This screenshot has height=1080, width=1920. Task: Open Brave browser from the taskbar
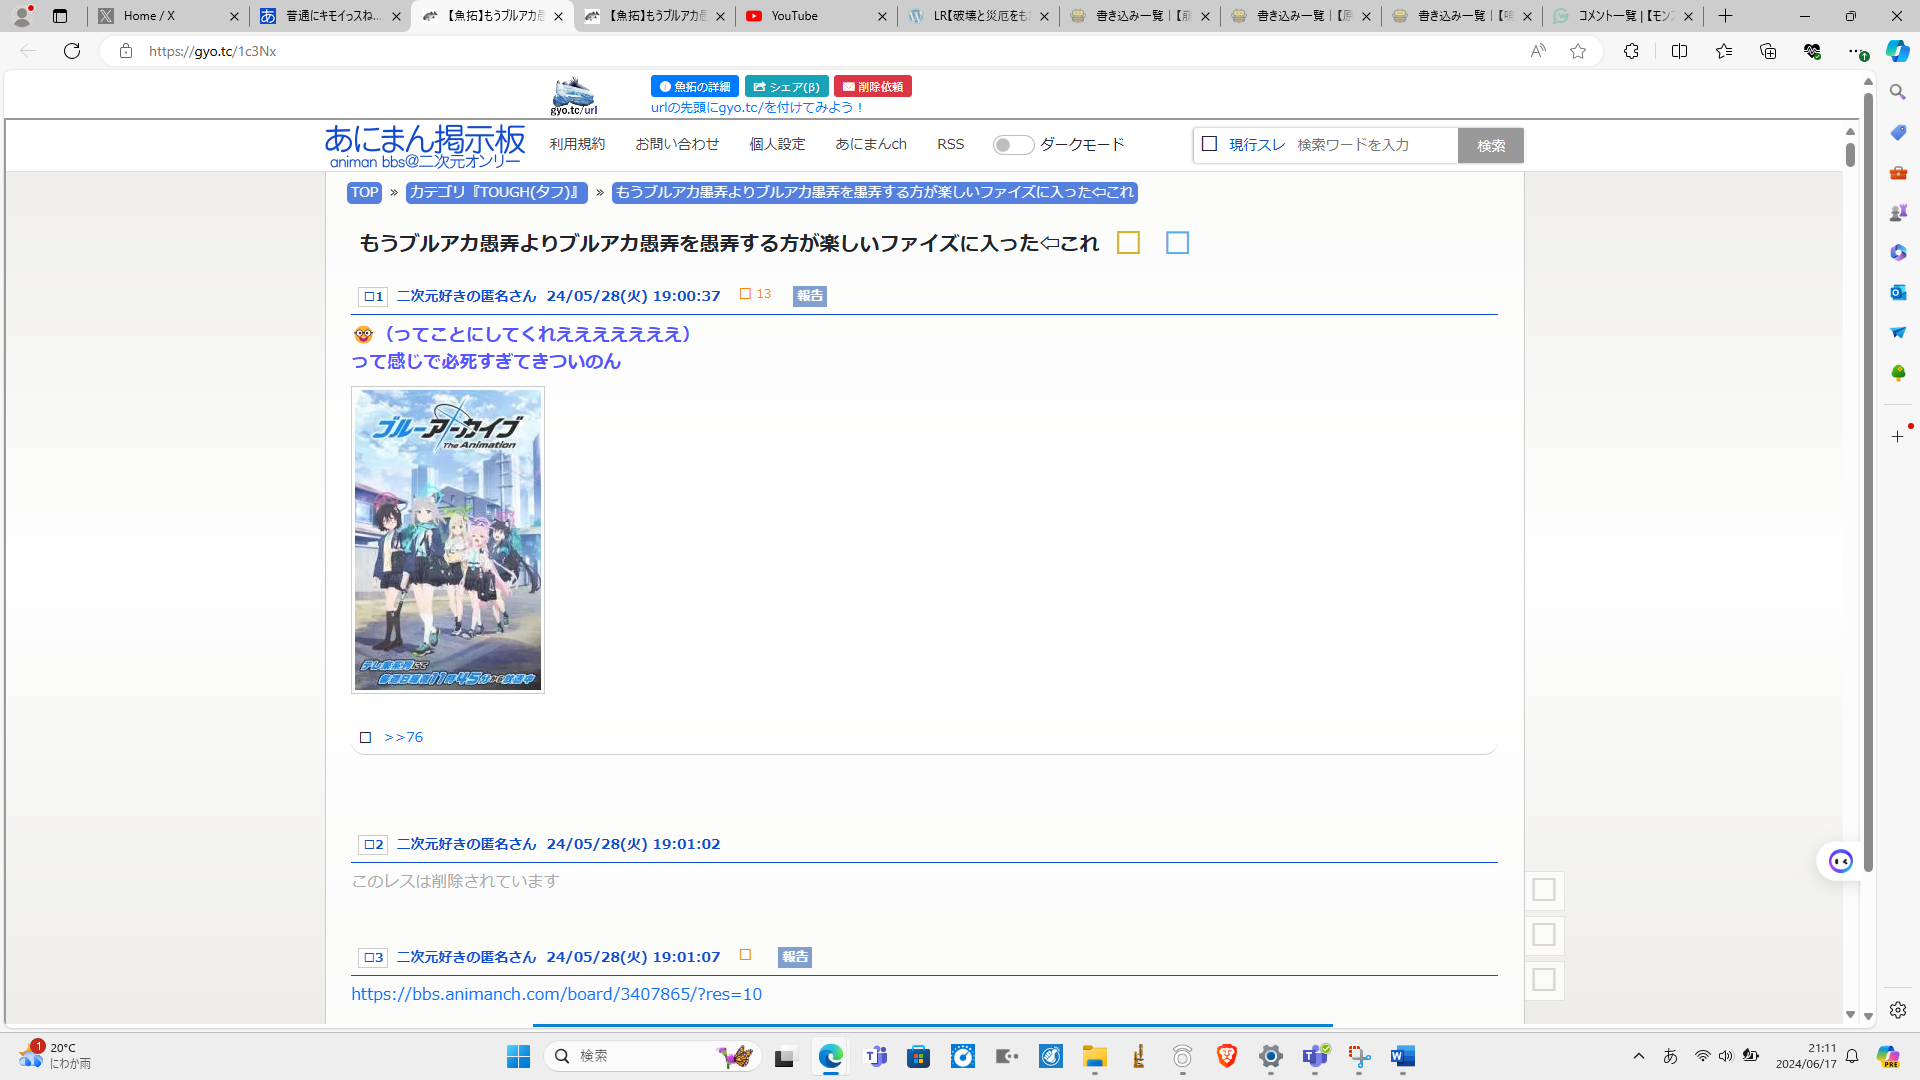(1226, 1056)
